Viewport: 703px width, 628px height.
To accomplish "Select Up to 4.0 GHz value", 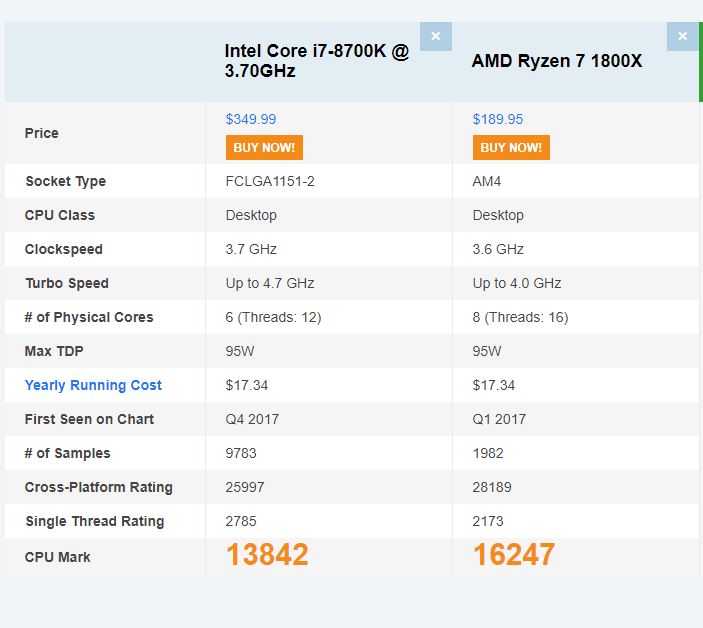I will coord(517,283).
